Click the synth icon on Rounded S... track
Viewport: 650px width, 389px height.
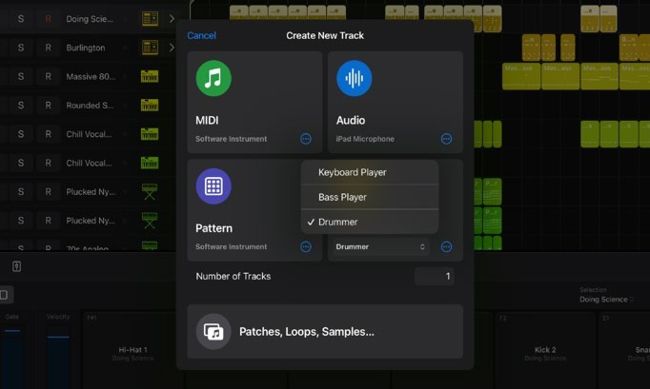[150, 105]
